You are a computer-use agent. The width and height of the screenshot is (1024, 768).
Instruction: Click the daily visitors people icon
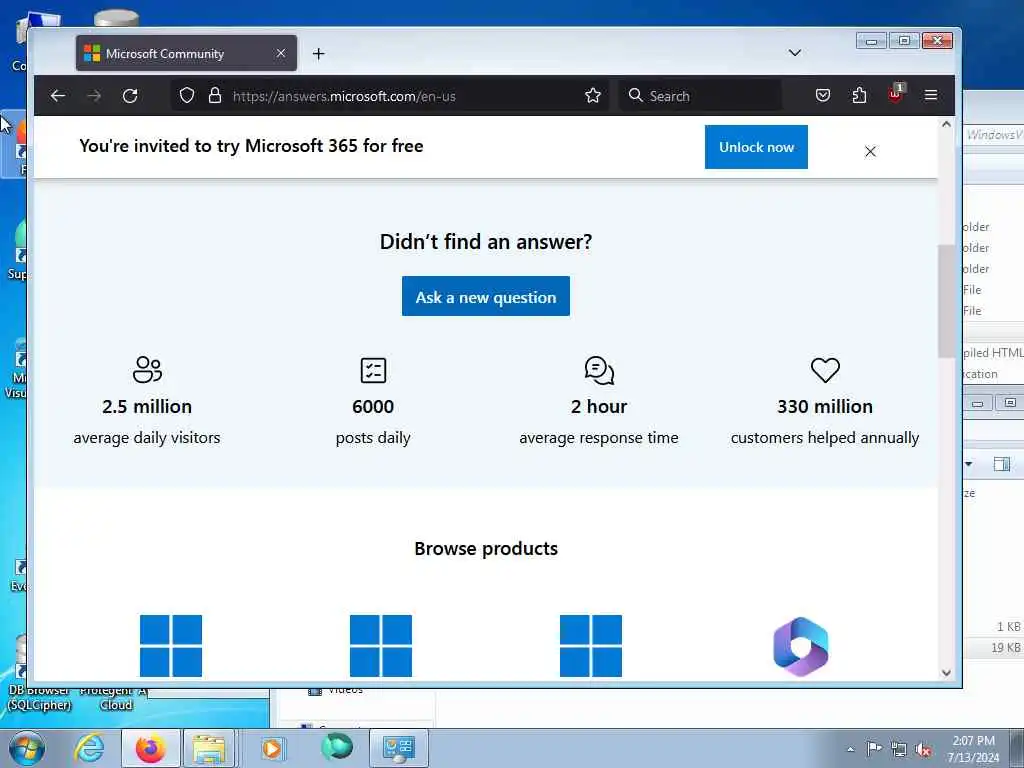[x=147, y=370]
